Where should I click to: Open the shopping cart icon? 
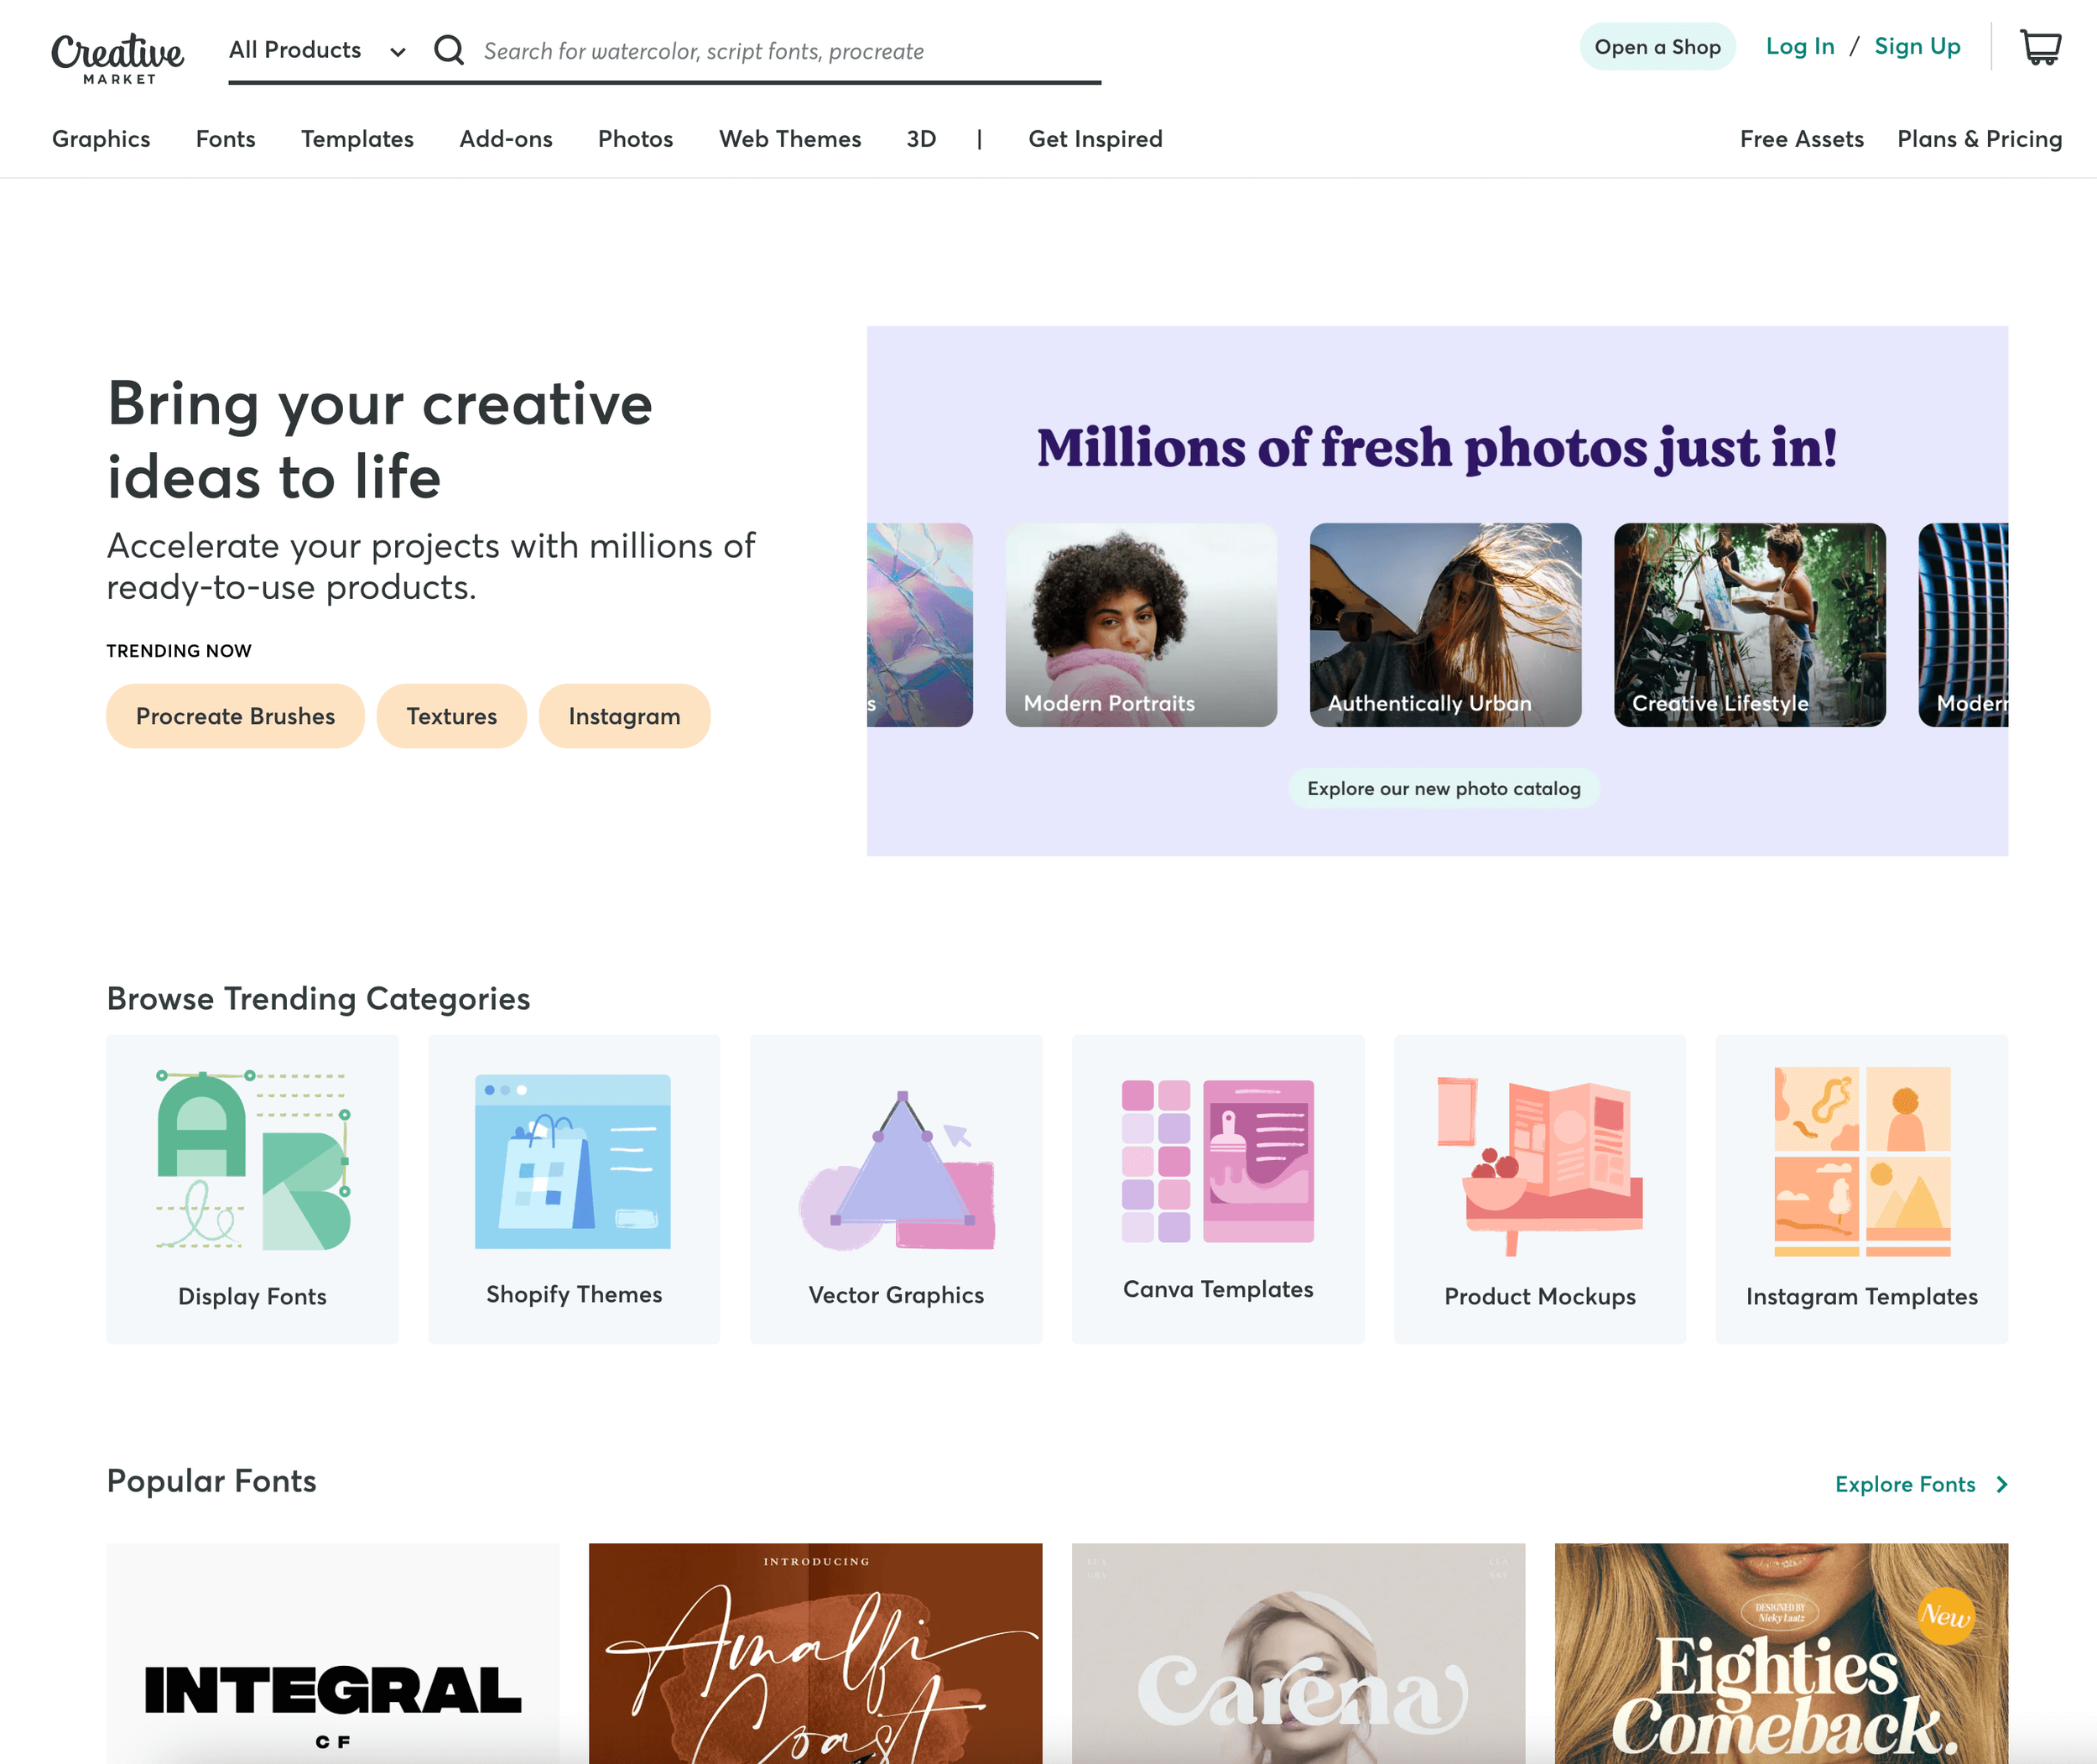[2041, 47]
